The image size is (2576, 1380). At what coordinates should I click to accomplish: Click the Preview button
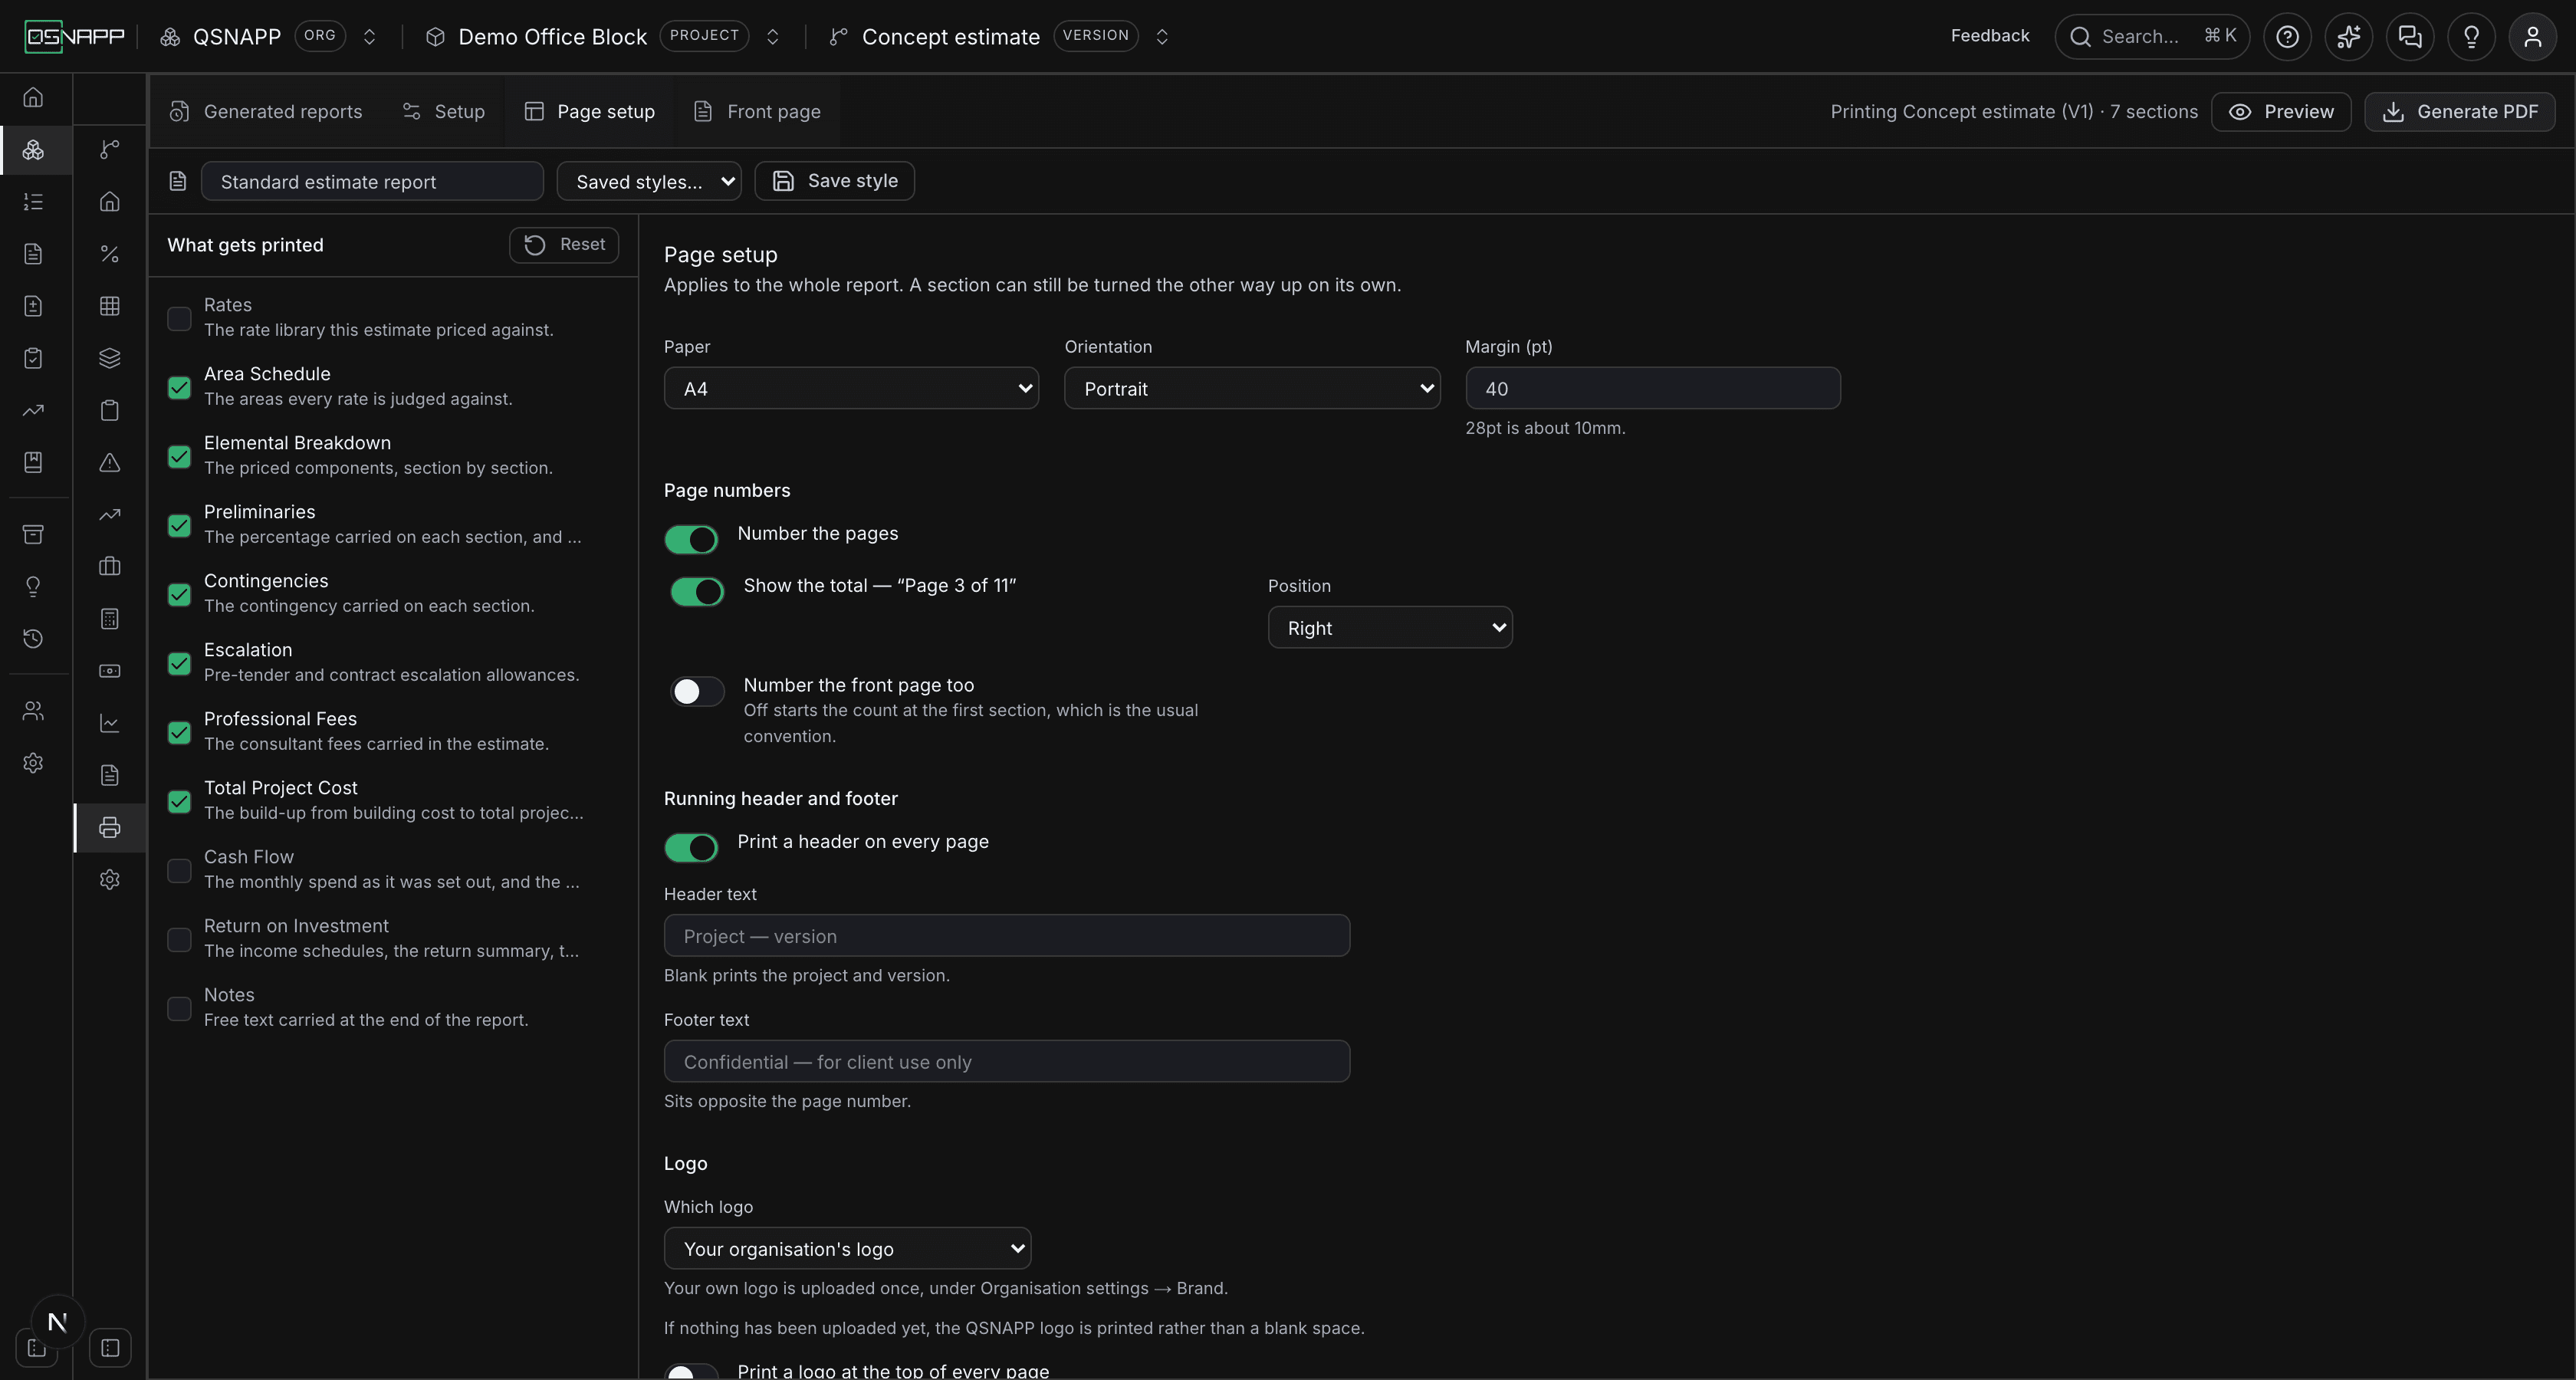(x=2280, y=111)
